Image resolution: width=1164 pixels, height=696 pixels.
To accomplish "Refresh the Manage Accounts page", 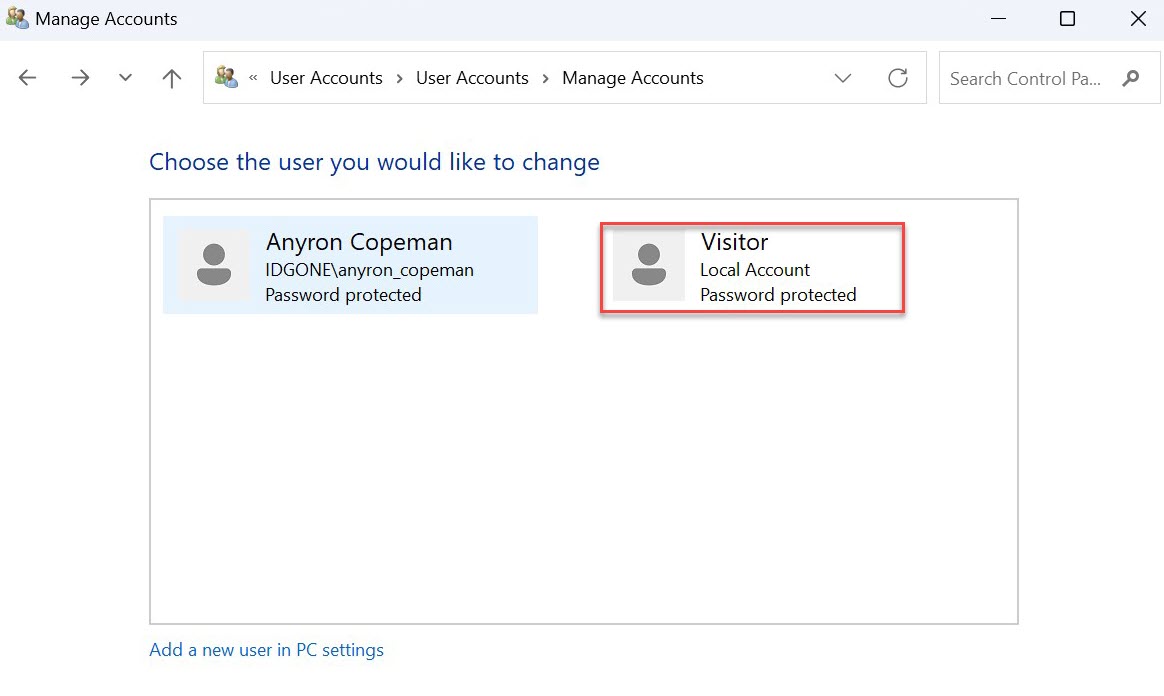I will coord(898,78).
